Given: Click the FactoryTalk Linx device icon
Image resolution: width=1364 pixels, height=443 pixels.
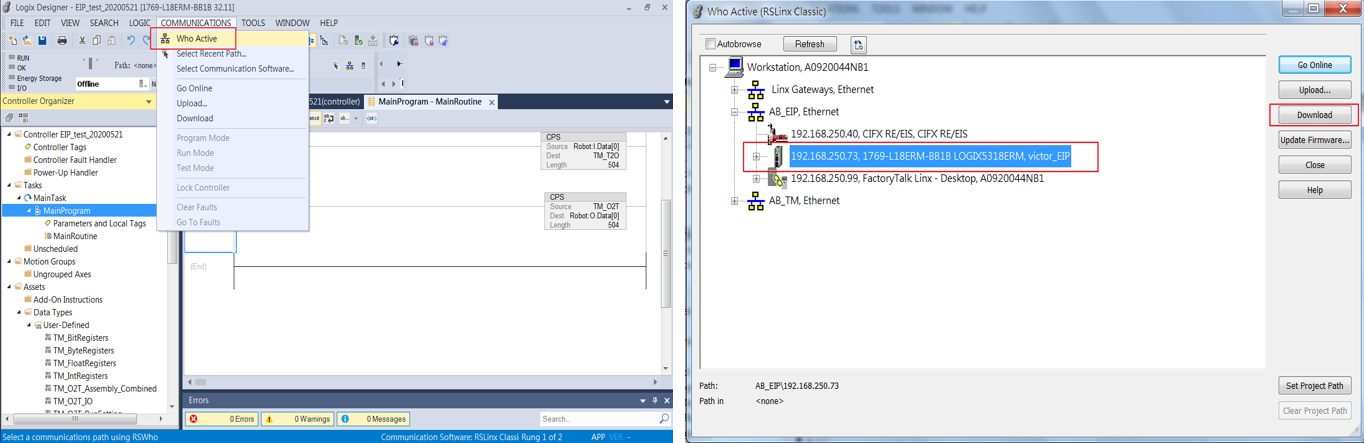Looking at the screenshot, I should (778, 179).
